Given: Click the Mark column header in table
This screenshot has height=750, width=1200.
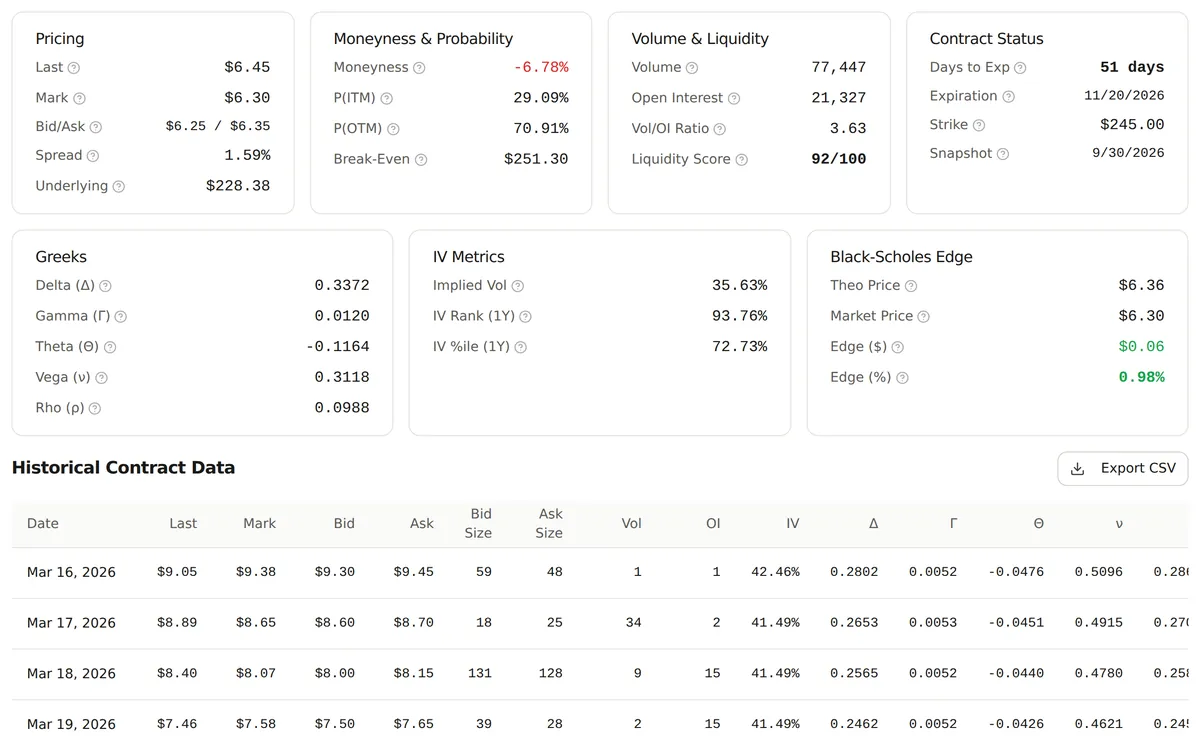Looking at the screenshot, I should point(260,523).
